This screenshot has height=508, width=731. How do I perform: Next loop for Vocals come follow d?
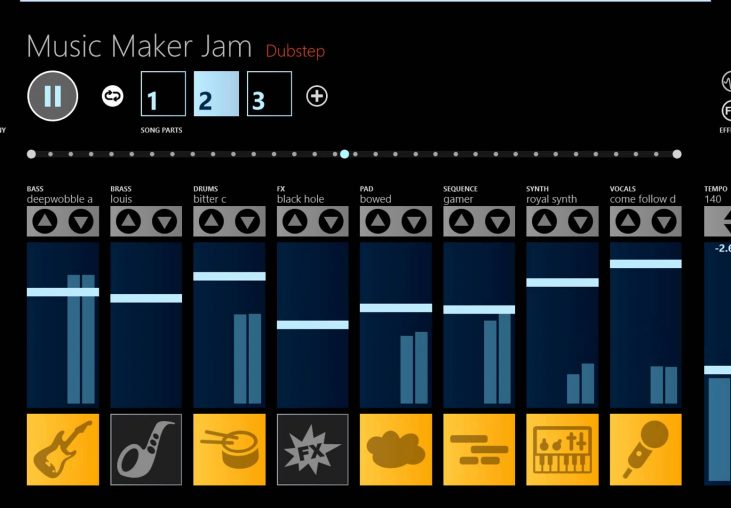pos(664,221)
